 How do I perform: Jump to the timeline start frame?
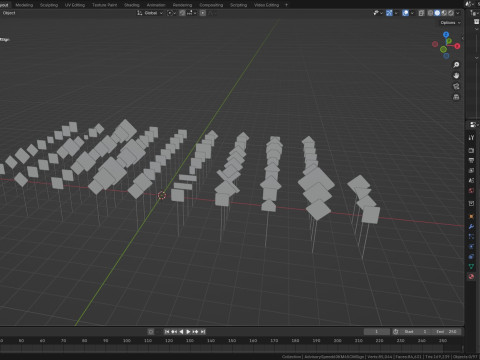[x=167, y=332]
